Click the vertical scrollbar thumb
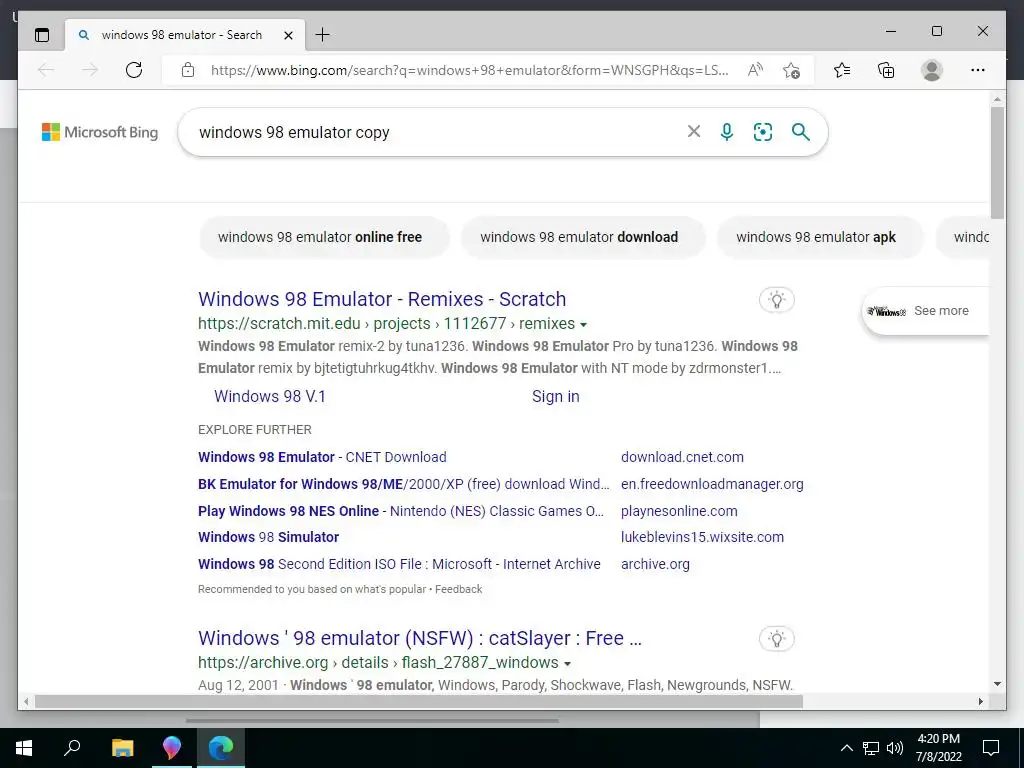 click(x=997, y=163)
